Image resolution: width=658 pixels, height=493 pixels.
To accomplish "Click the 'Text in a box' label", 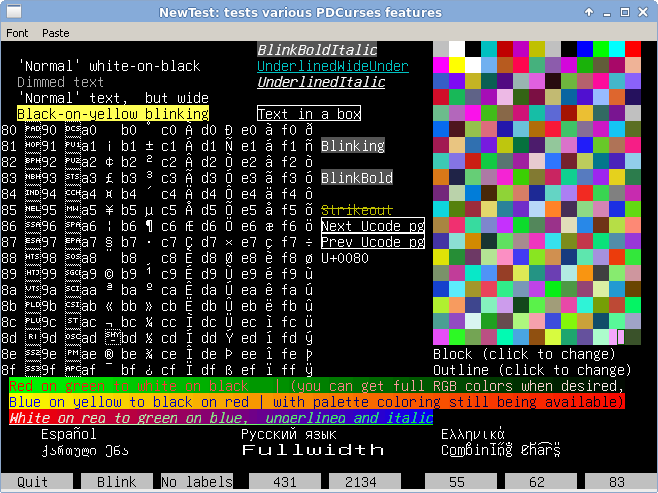I will coord(309,113).
